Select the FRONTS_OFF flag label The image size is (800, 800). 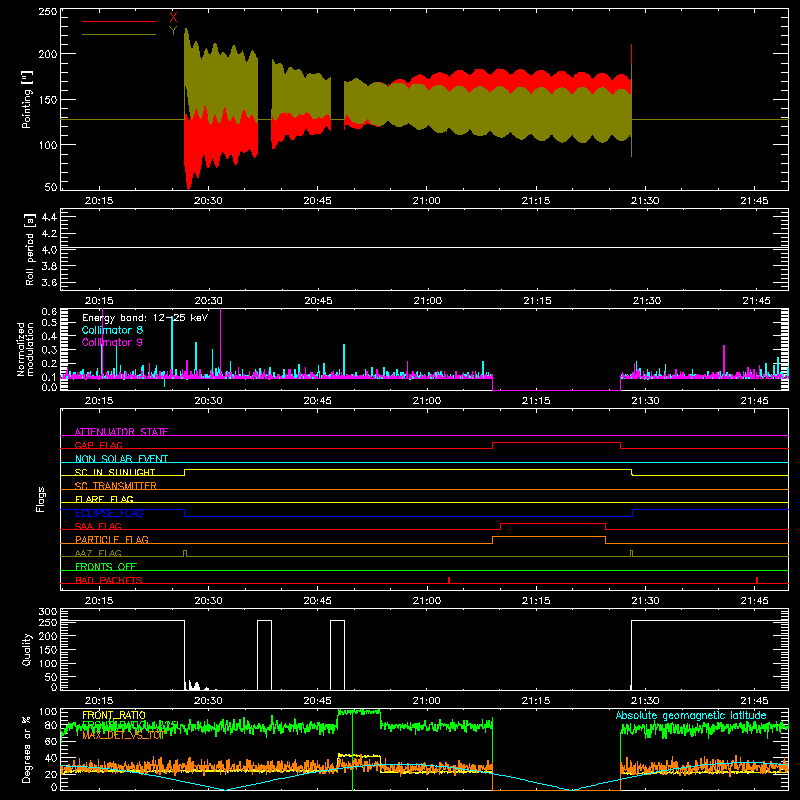click(x=106, y=566)
